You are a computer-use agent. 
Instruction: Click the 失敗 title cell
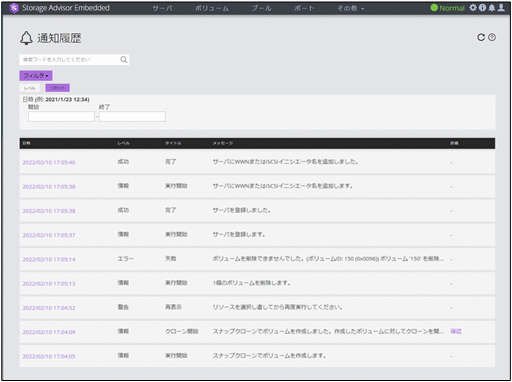coord(171,258)
